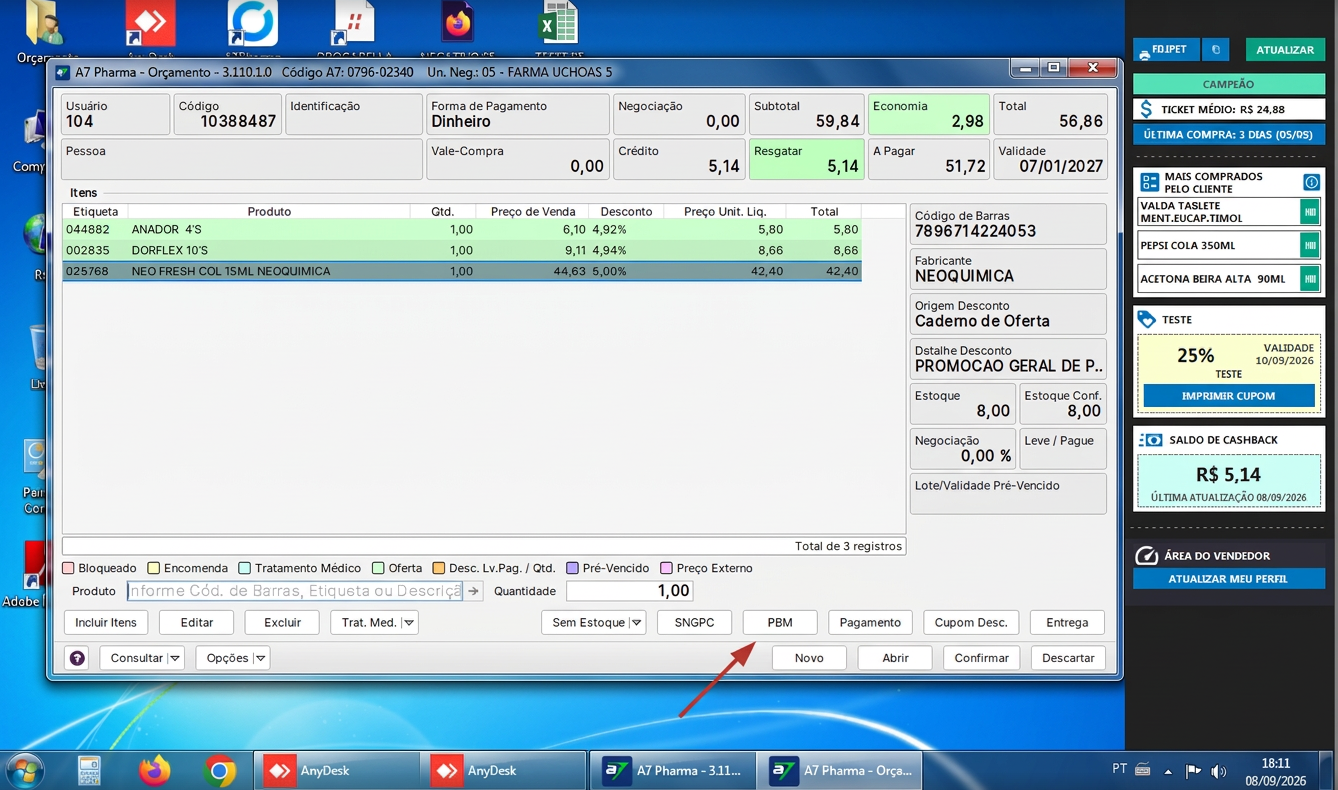
Task: Click the green ATUALIZAR button
Action: (1285, 49)
